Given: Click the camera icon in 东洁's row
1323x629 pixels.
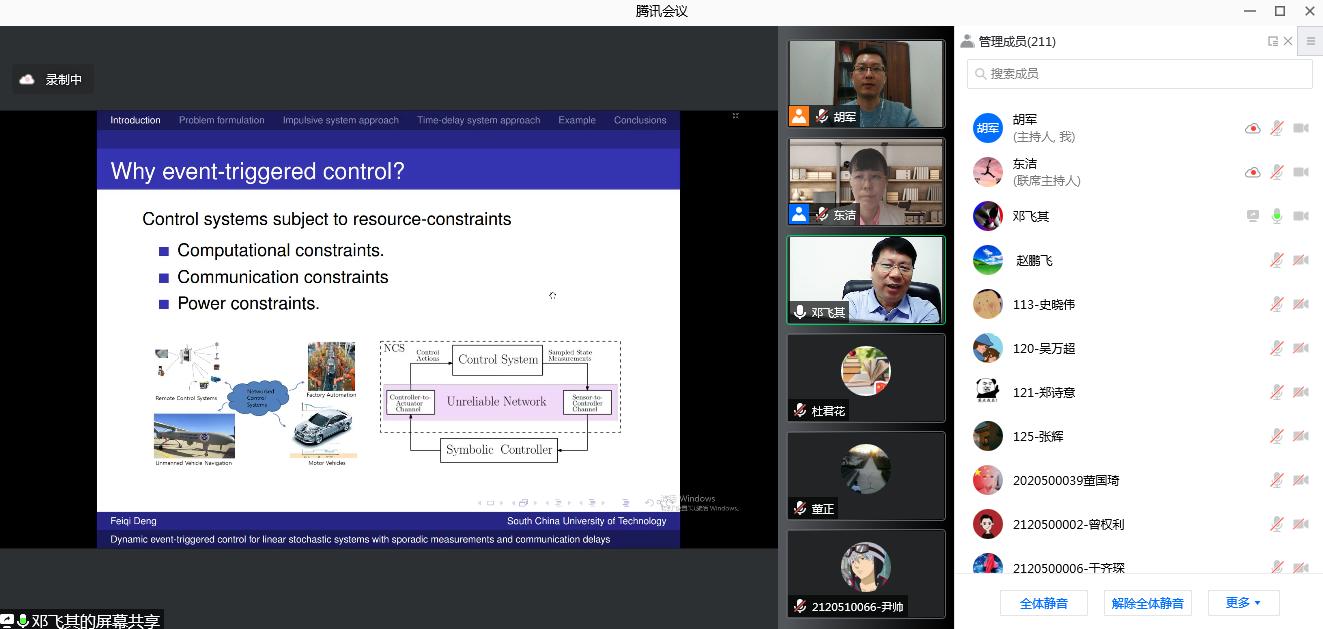Looking at the screenshot, I should click(1301, 172).
